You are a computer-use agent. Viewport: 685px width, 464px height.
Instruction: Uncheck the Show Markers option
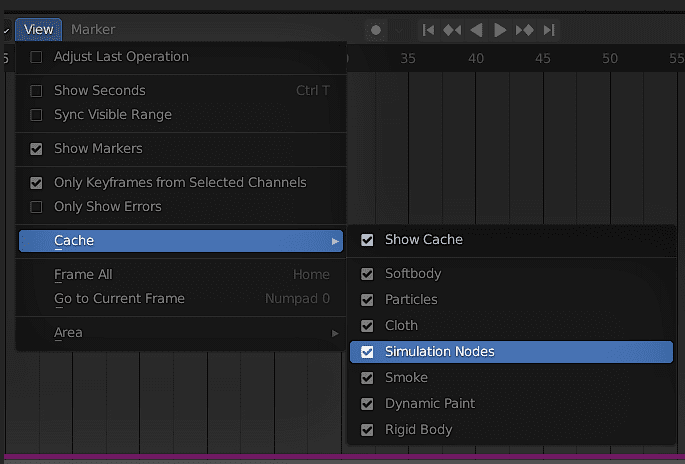click(x=37, y=149)
